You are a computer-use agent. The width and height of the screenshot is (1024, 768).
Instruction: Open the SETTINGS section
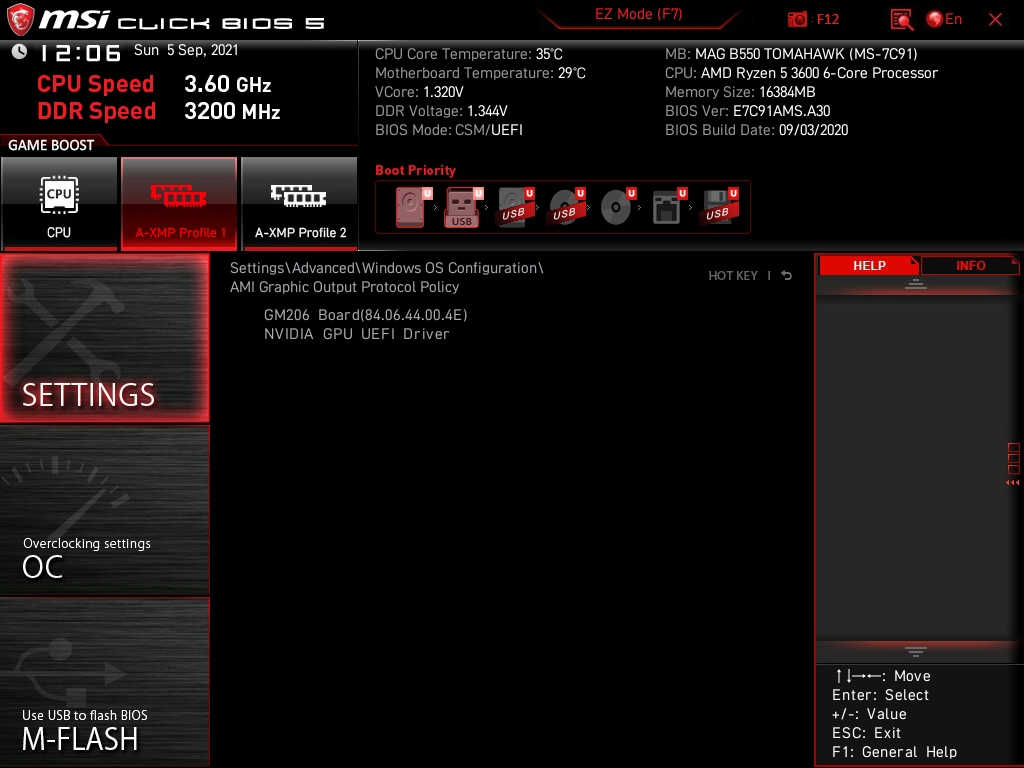[104, 338]
